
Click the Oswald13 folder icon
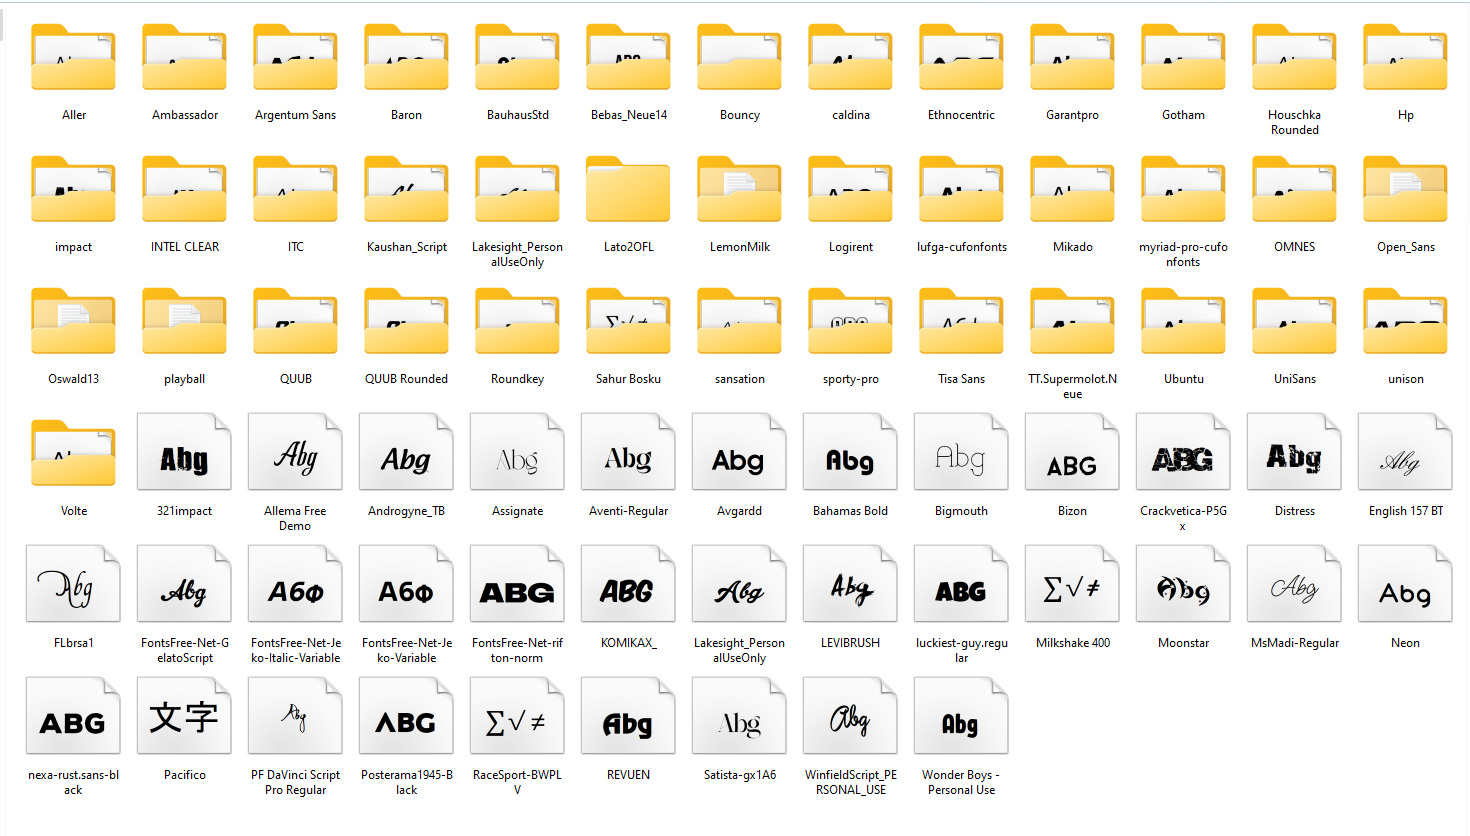point(73,322)
